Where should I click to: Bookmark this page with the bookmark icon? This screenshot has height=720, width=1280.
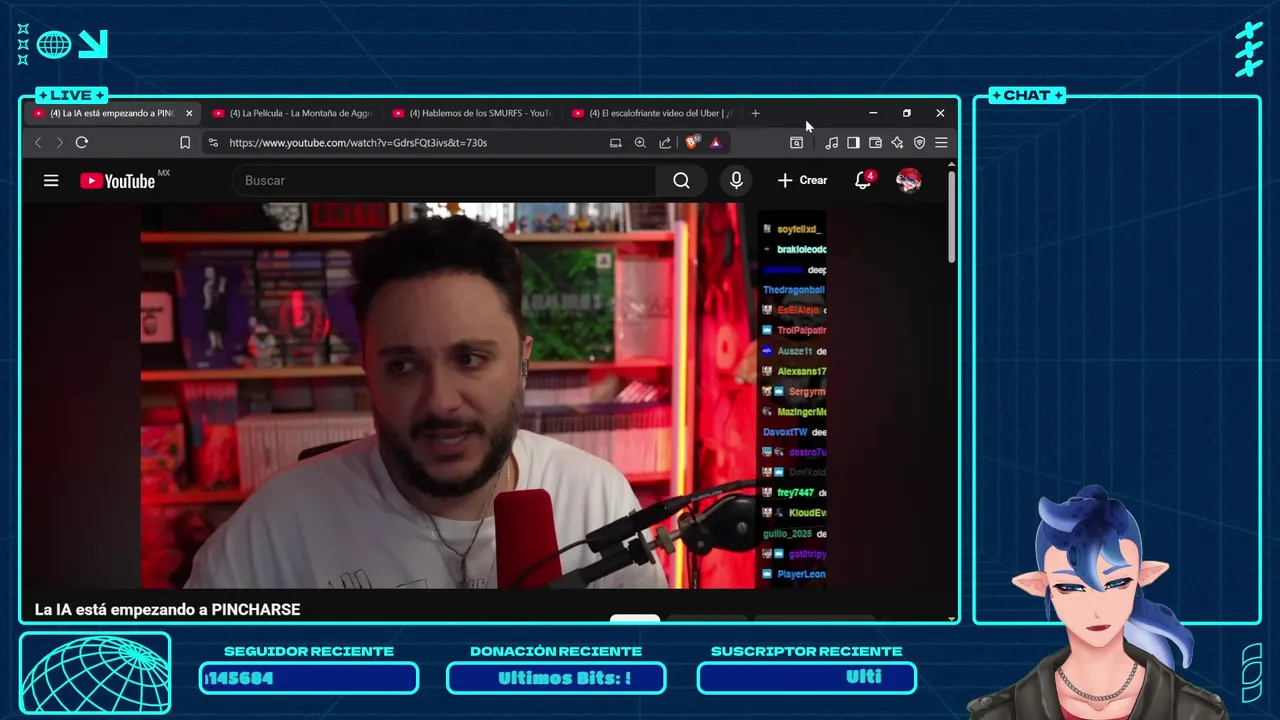(185, 143)
